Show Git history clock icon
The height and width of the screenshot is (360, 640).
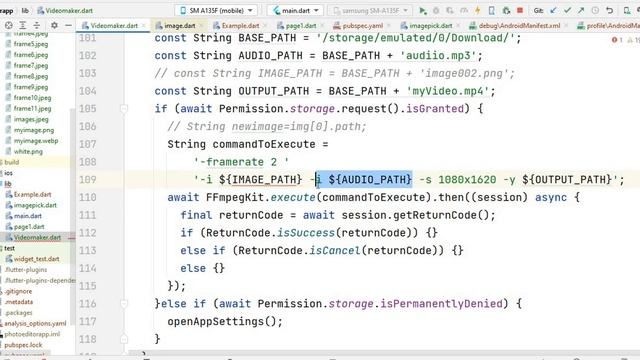coord(595,11)
